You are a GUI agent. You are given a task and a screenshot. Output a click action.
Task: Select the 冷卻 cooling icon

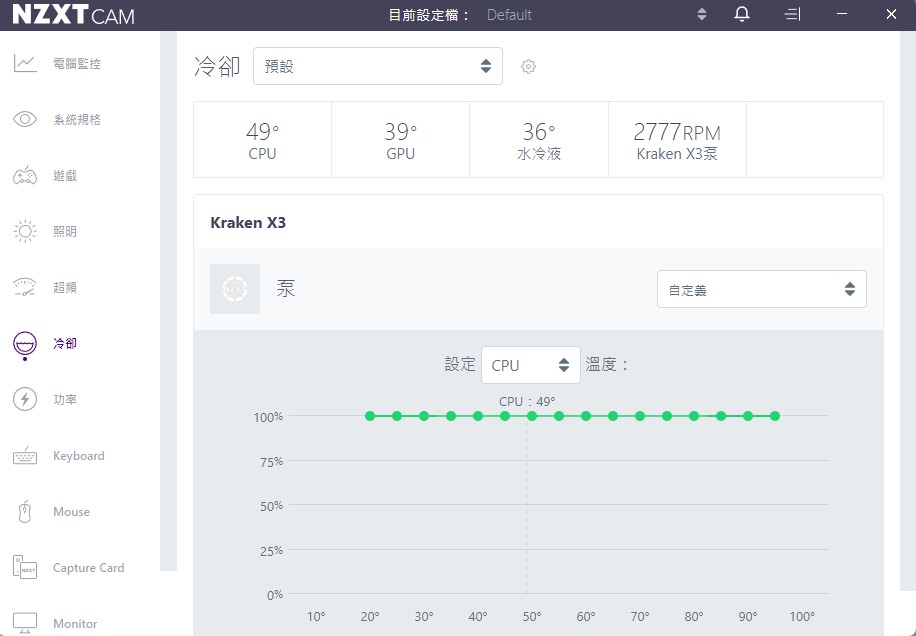[25, 345]
